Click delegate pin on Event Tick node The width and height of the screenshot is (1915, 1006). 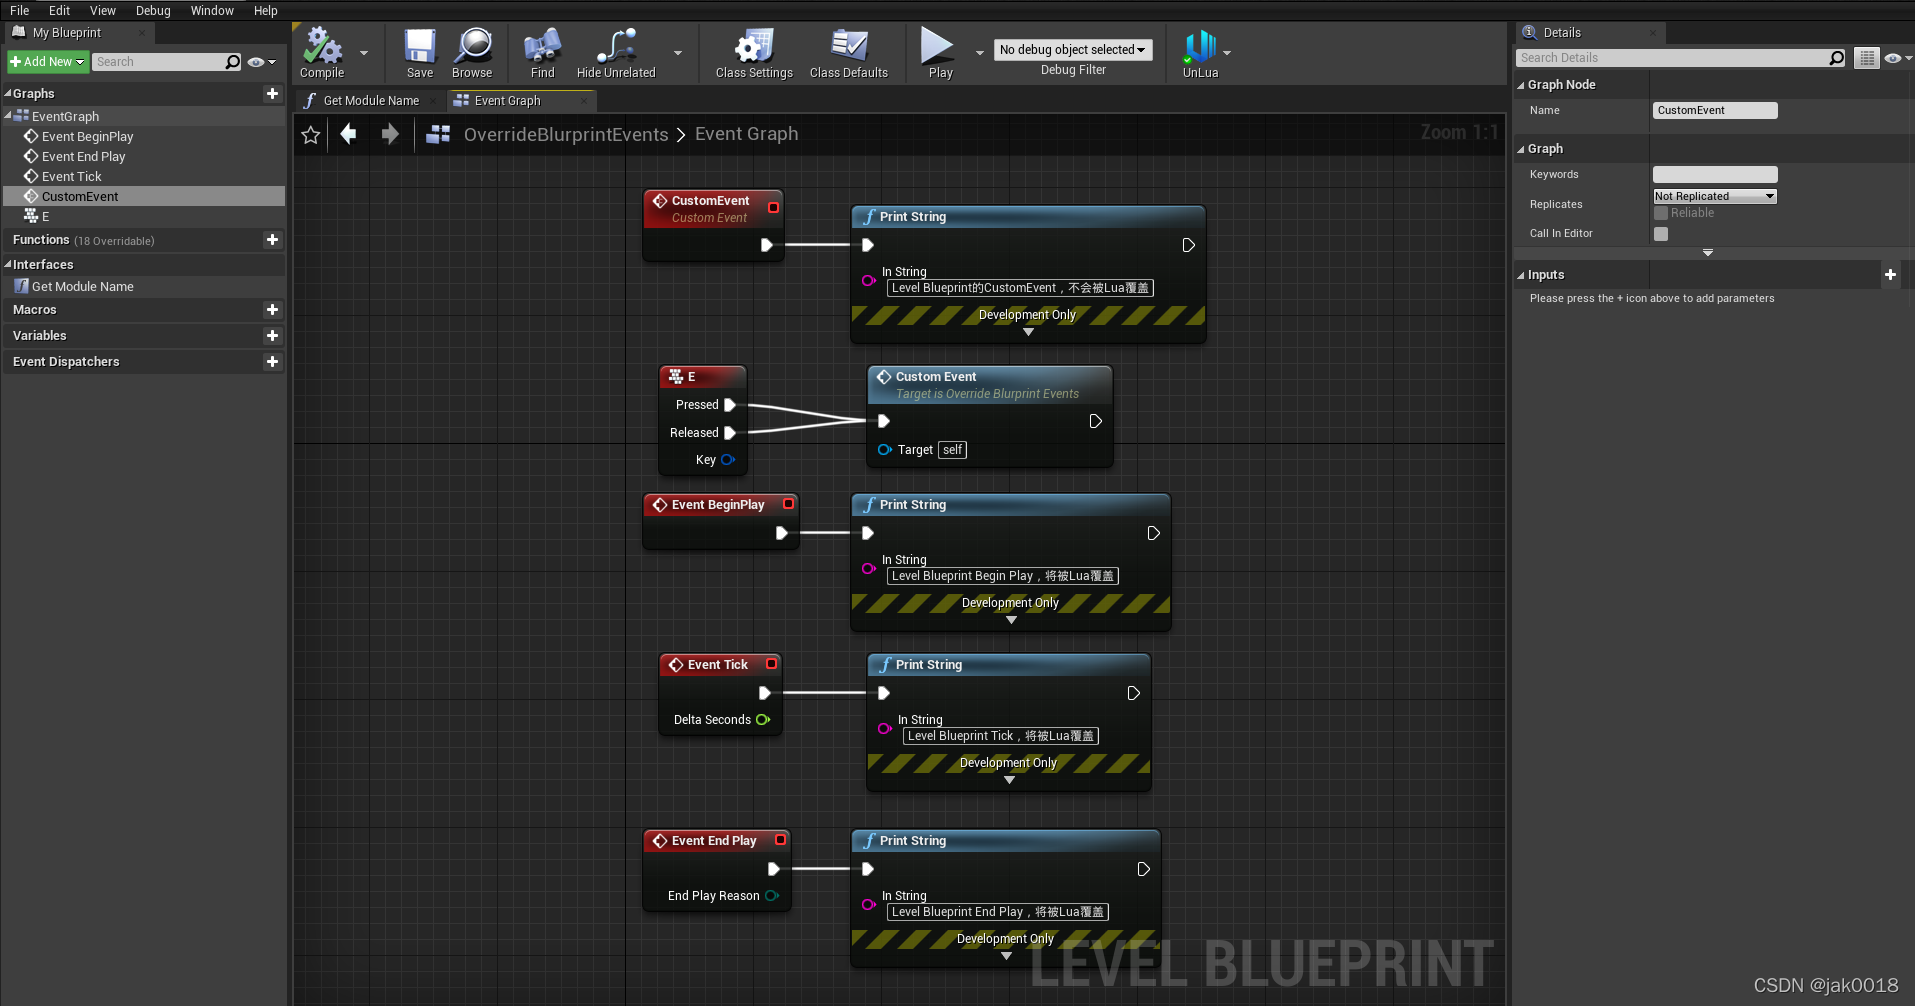point(771,664)
